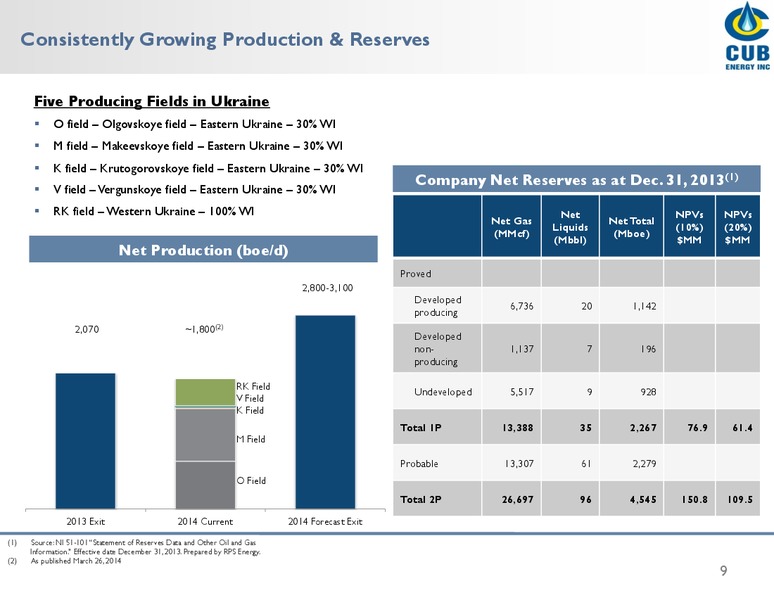Select the 'V field – Vergunskoye field' bullet
This screenshot has width=774, height=600.
[194, 189]
